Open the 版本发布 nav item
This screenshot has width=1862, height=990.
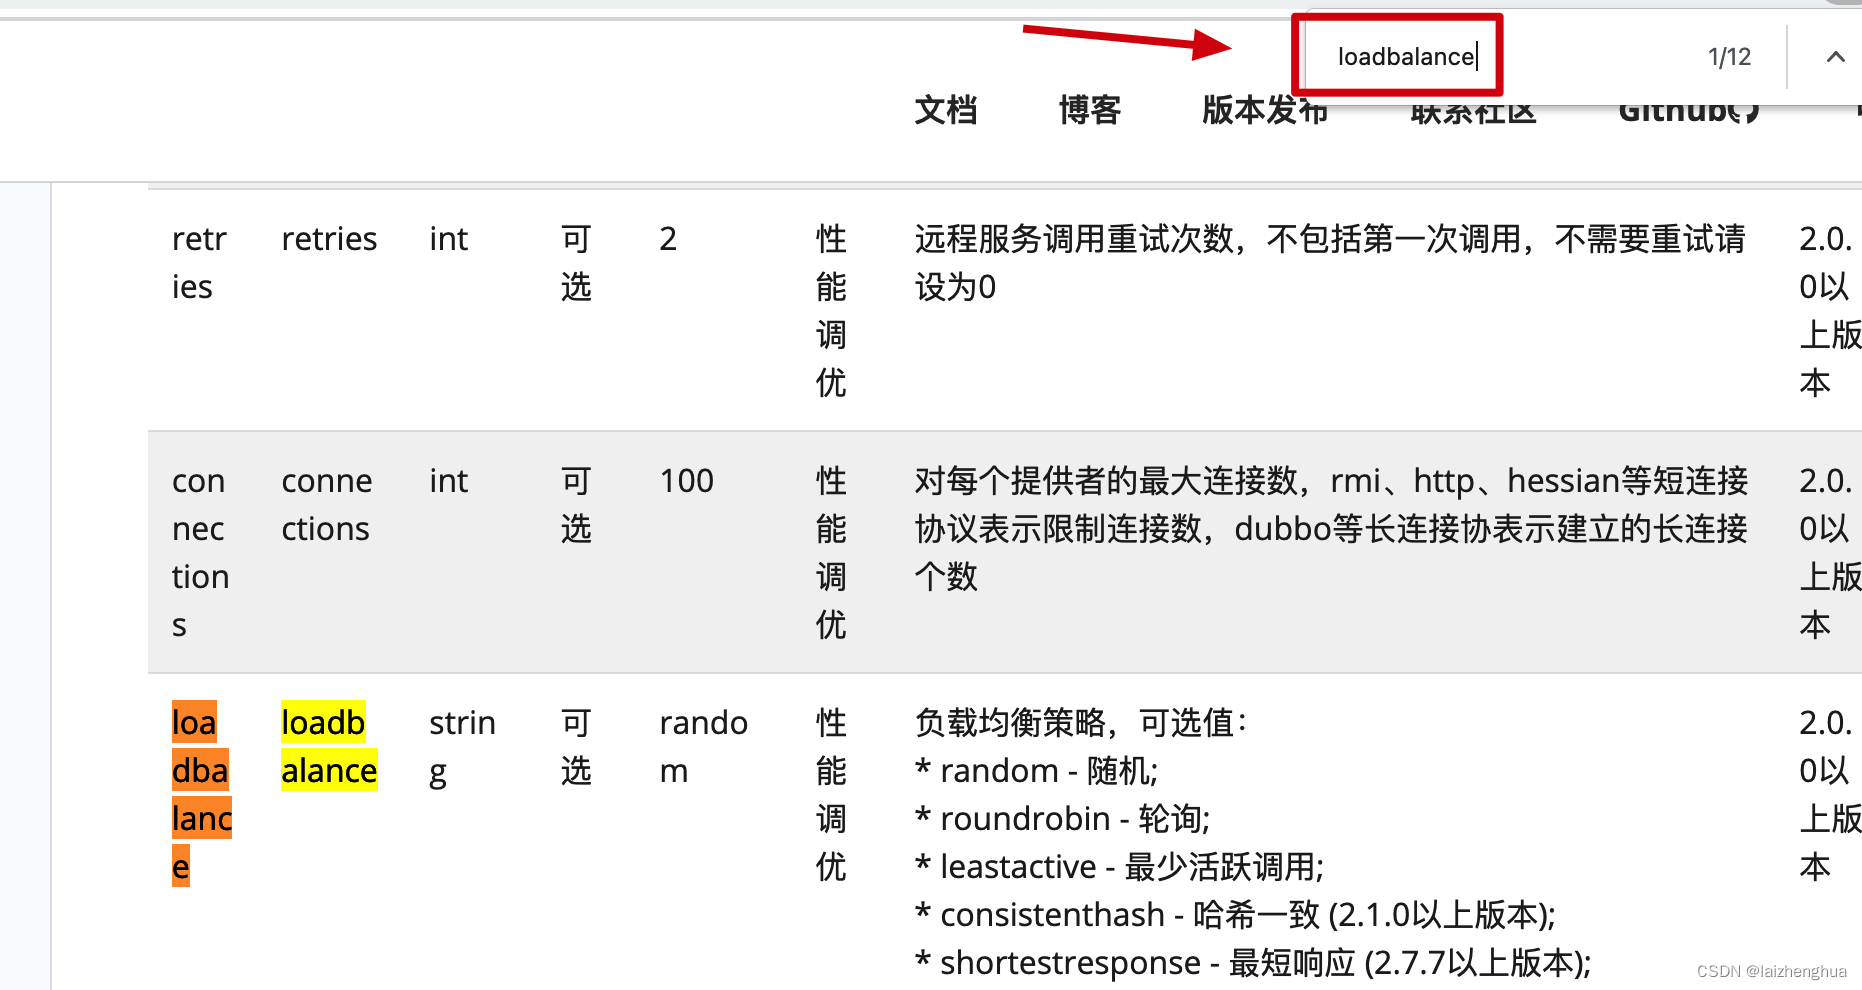pos(1265,109)
